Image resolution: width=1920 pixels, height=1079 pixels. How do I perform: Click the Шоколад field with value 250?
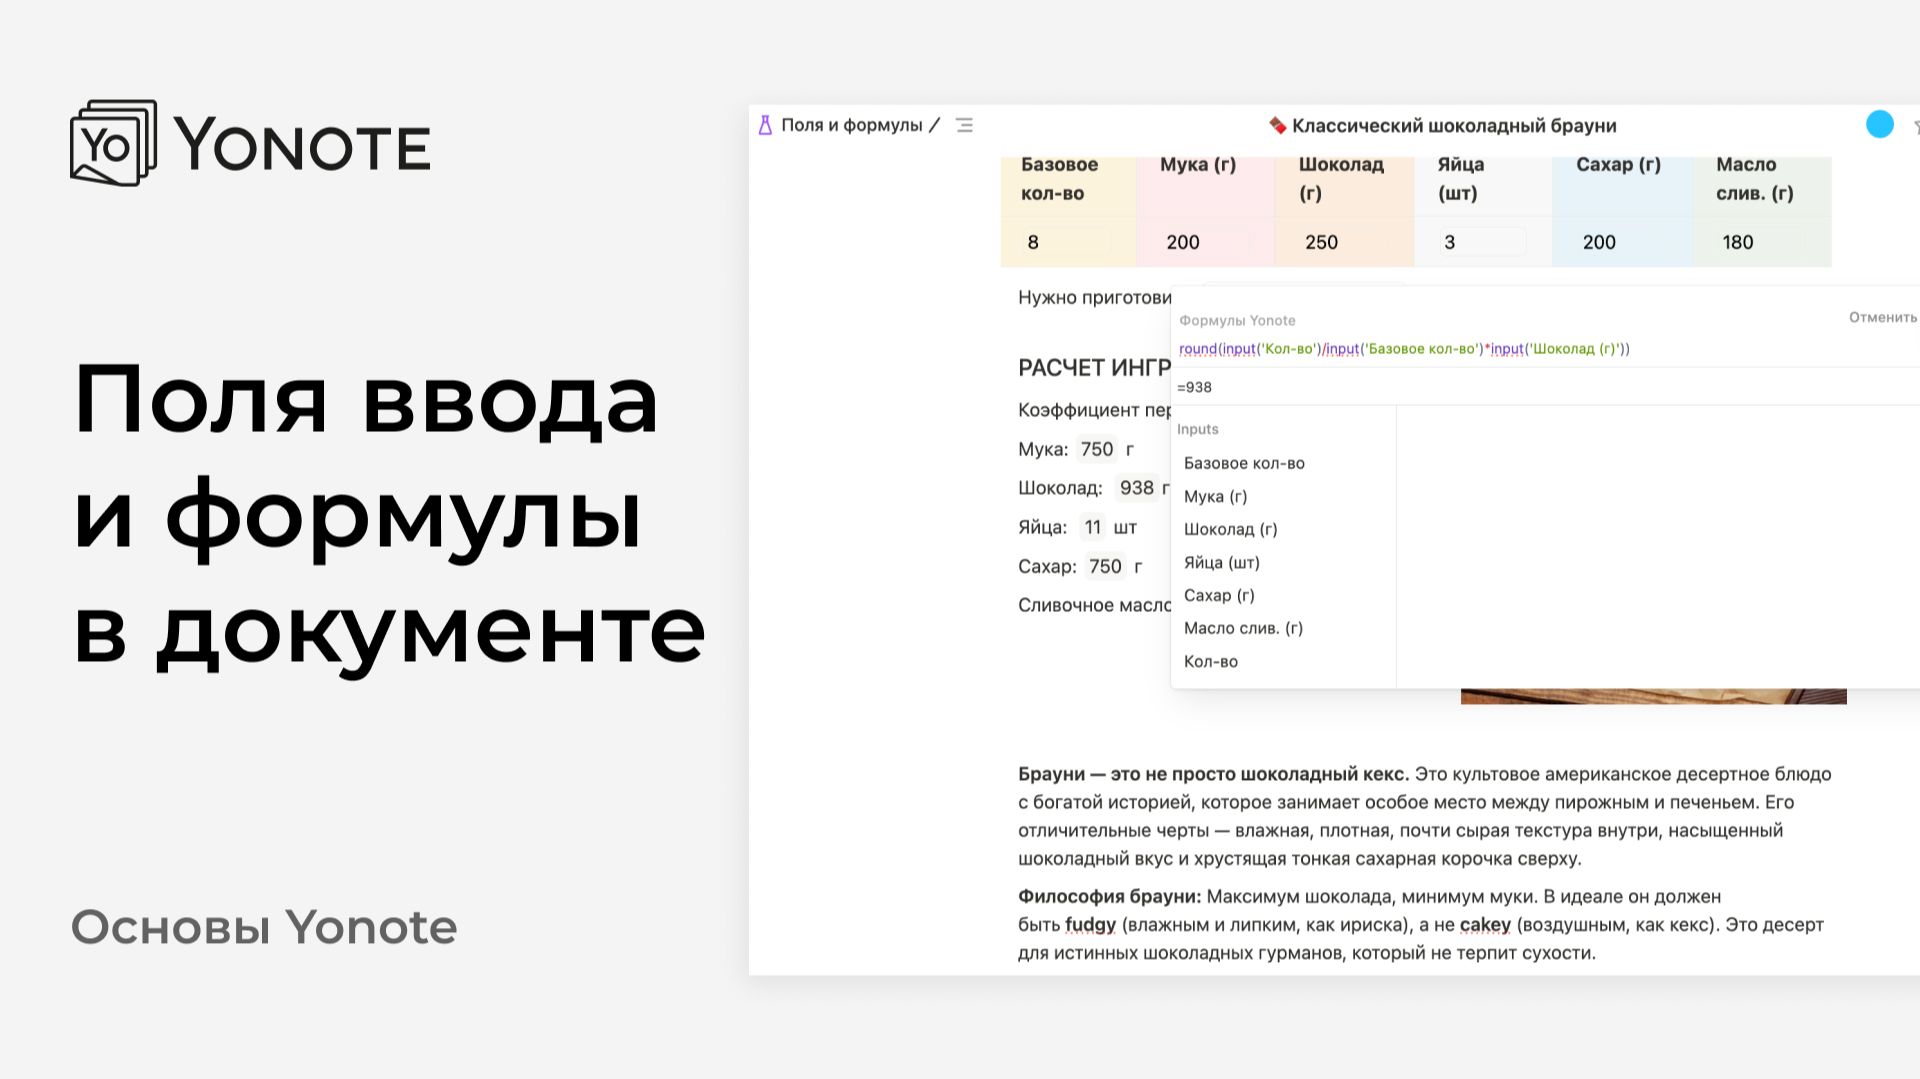[x=1343, y=242]
